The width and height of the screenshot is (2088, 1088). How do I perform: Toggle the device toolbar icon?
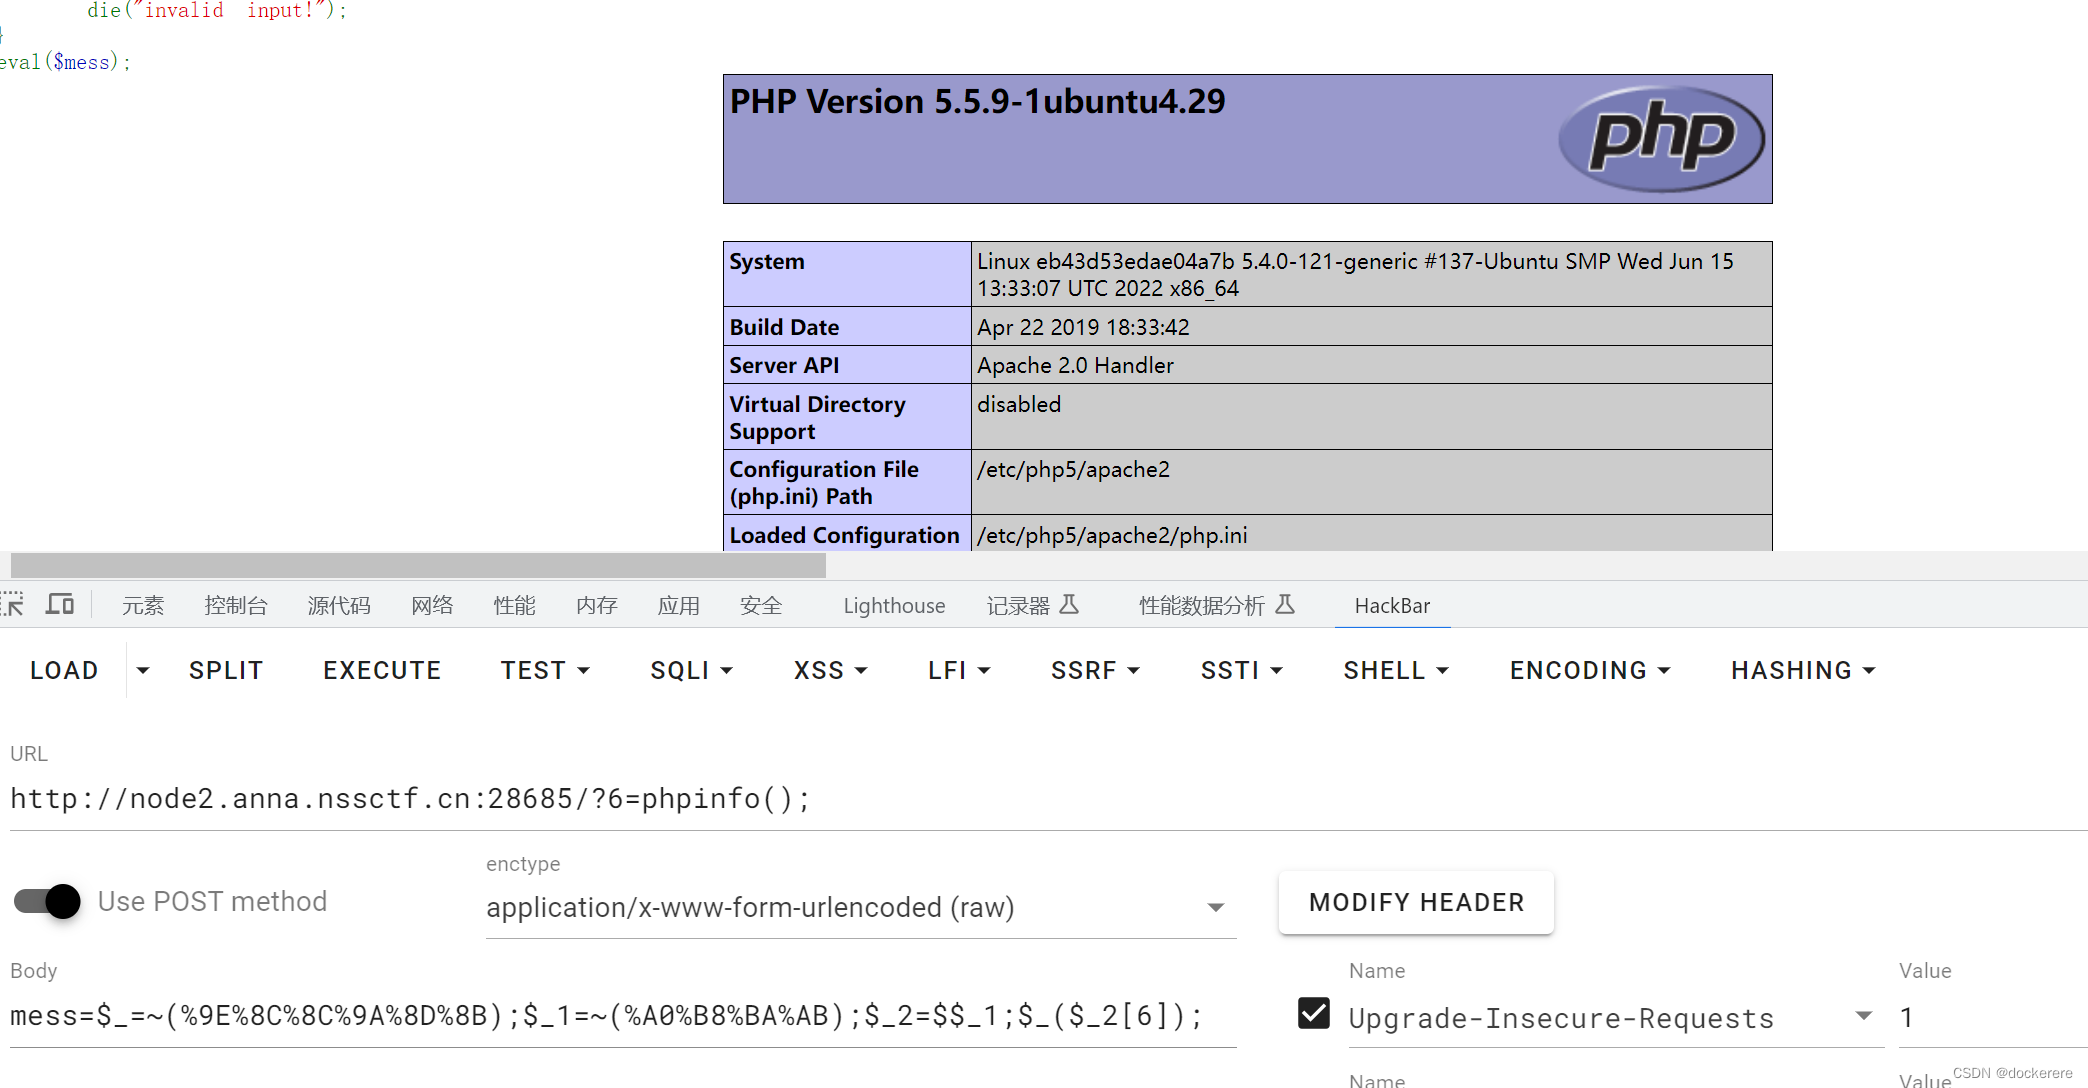[x=60, y=604]
